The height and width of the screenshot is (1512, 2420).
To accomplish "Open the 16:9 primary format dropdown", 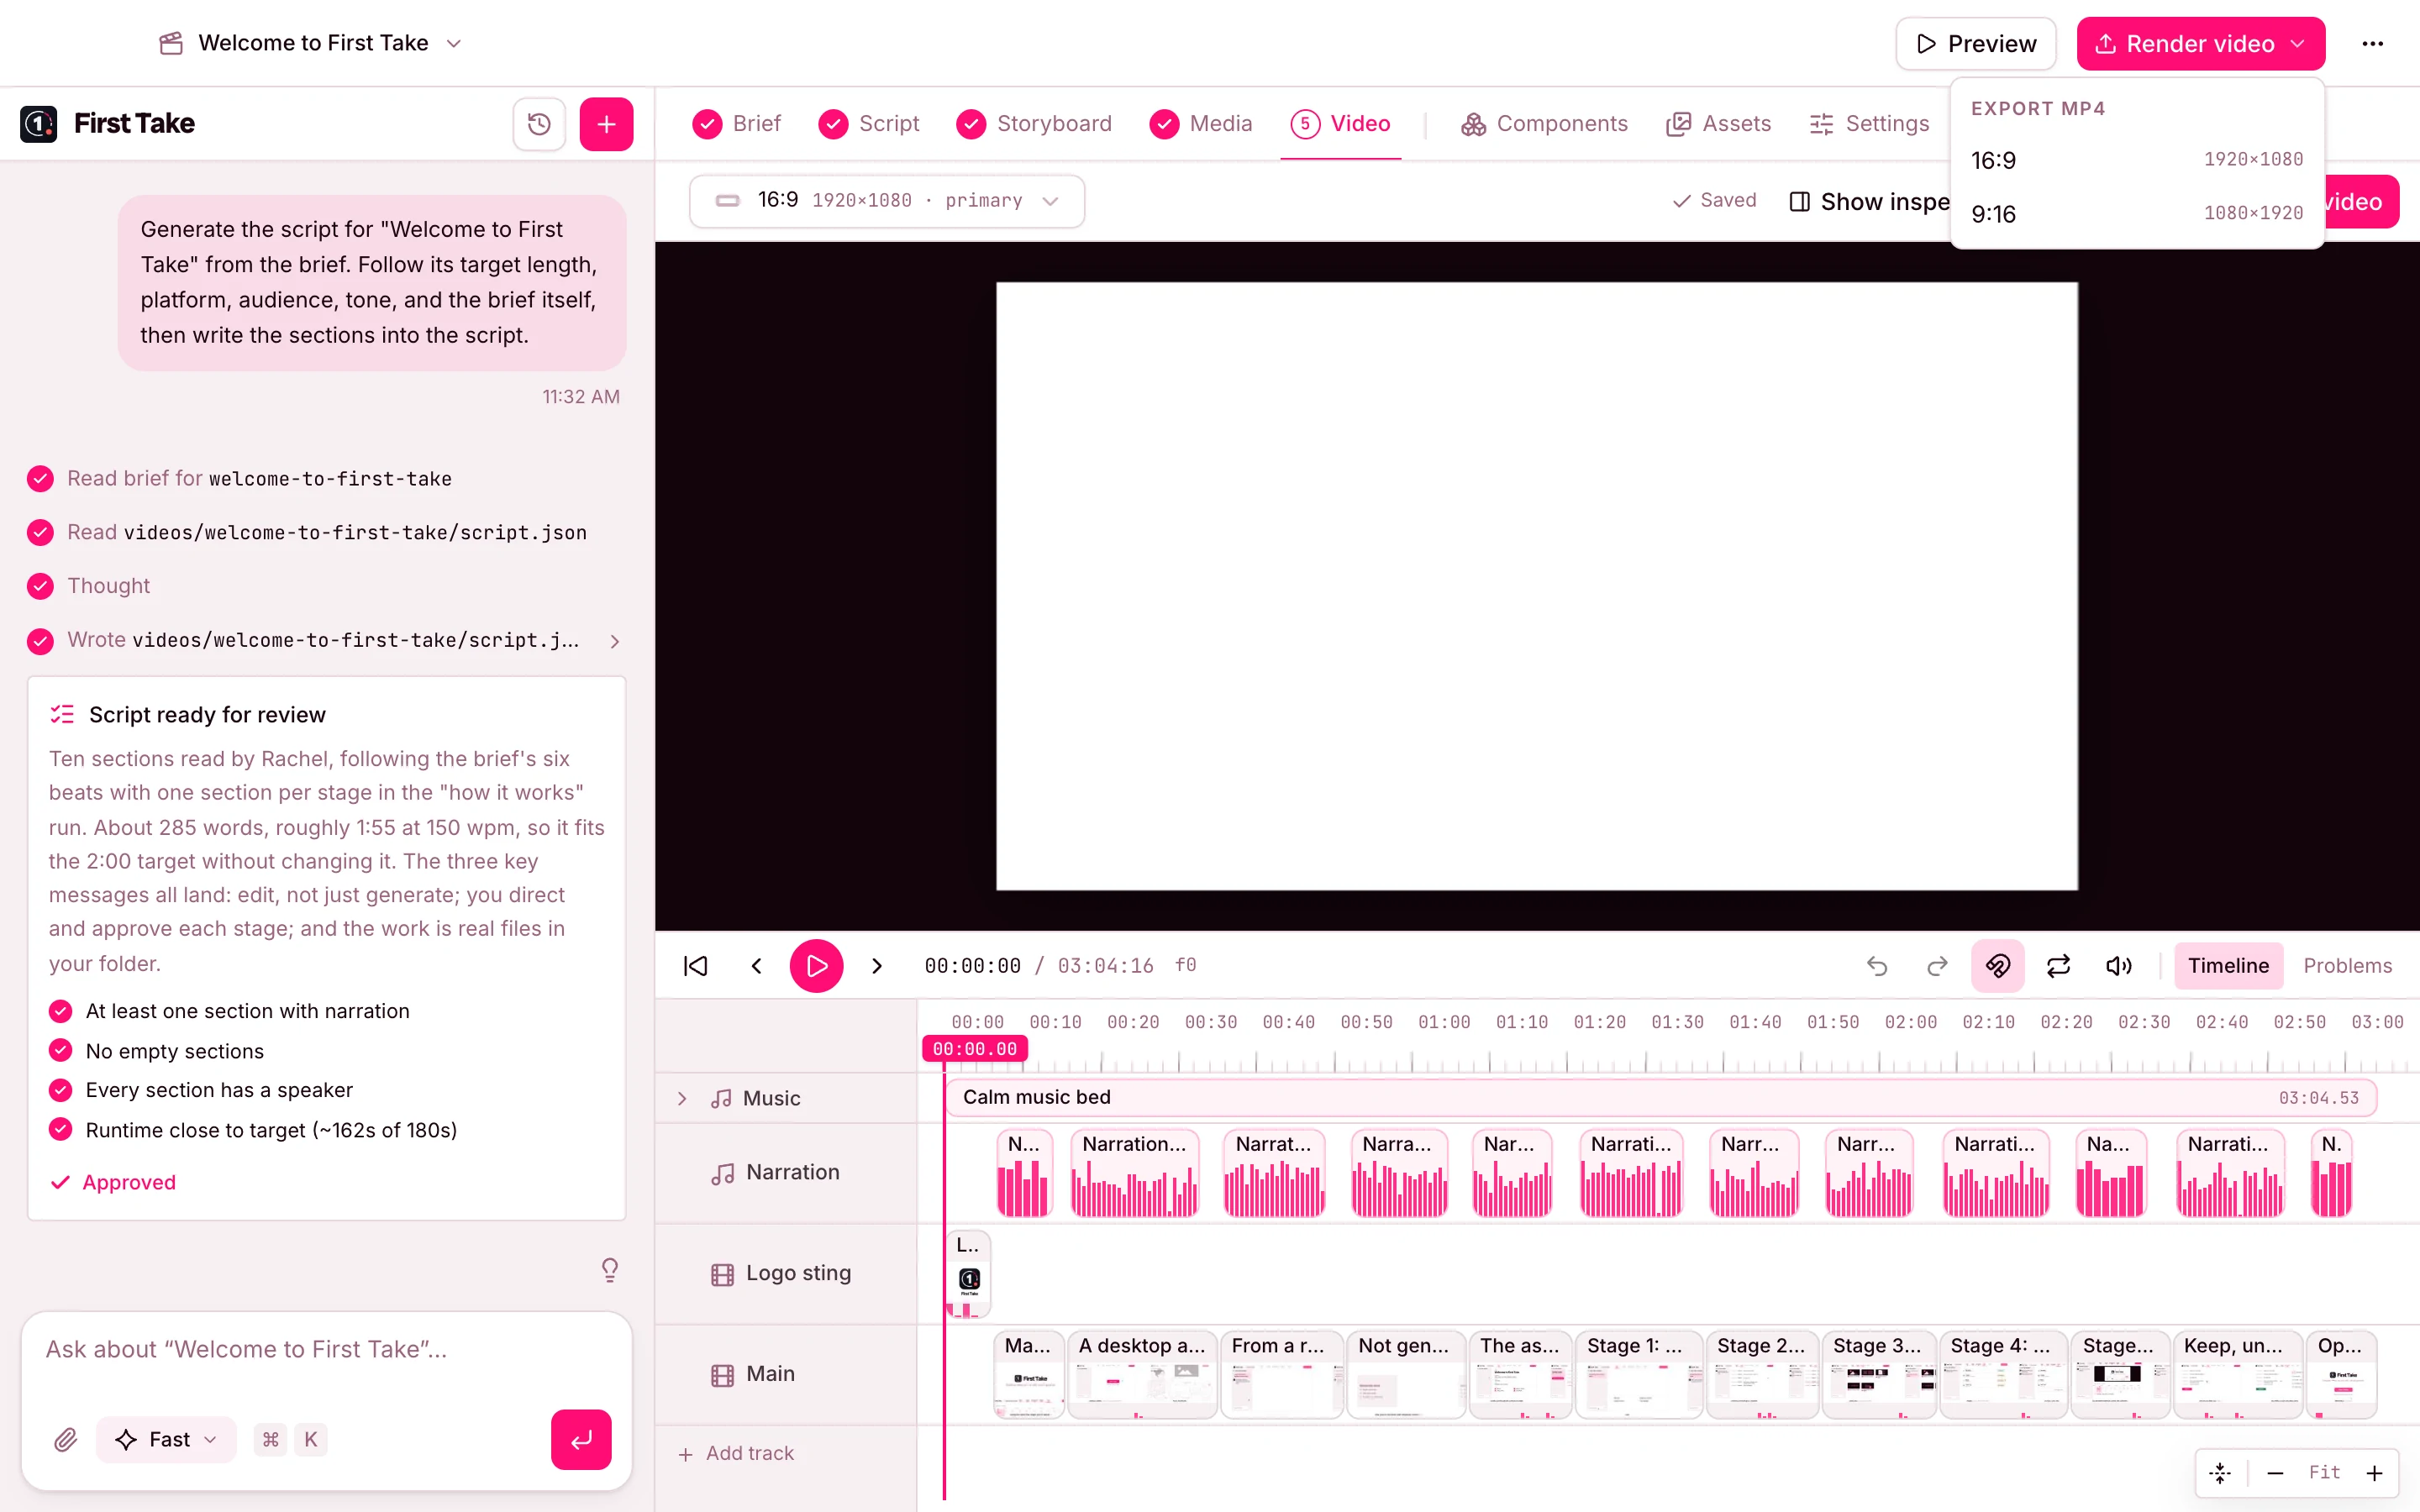I will point(887,201).
